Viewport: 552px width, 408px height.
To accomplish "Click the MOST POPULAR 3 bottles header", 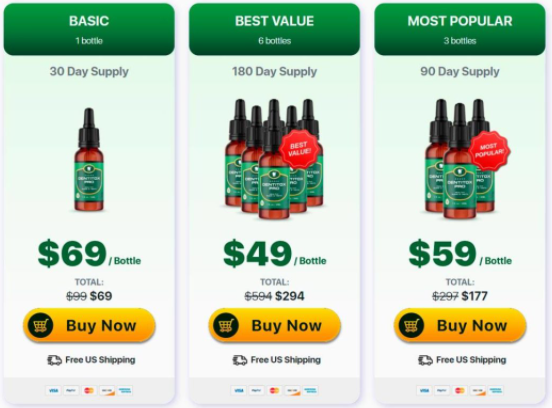I will pos(460,29).
